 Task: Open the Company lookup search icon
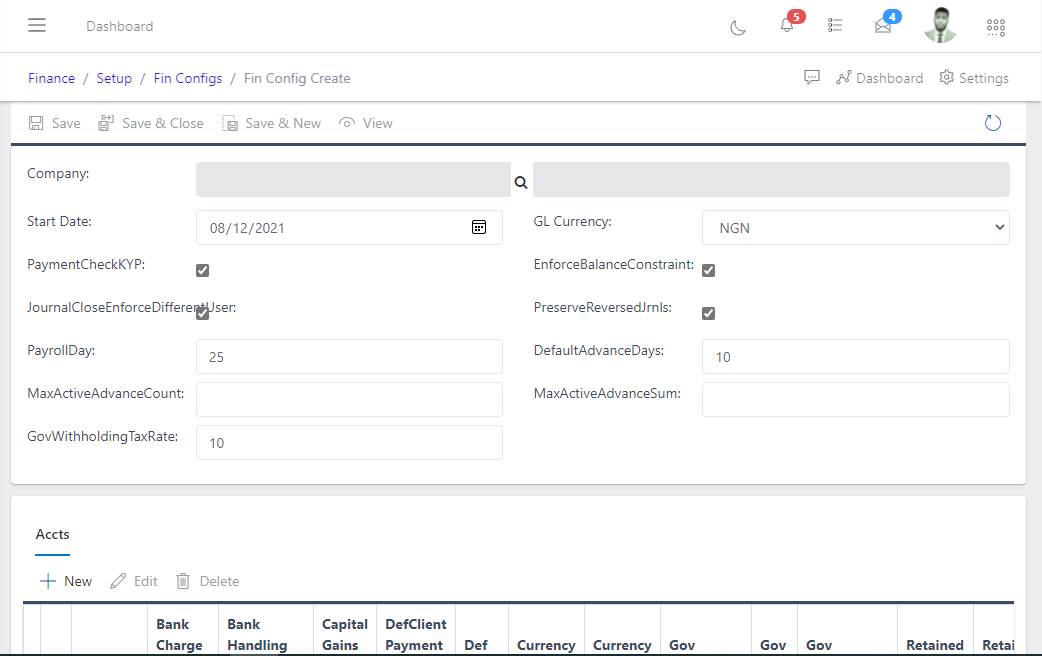pyautogui.click(x=520, y=182)
